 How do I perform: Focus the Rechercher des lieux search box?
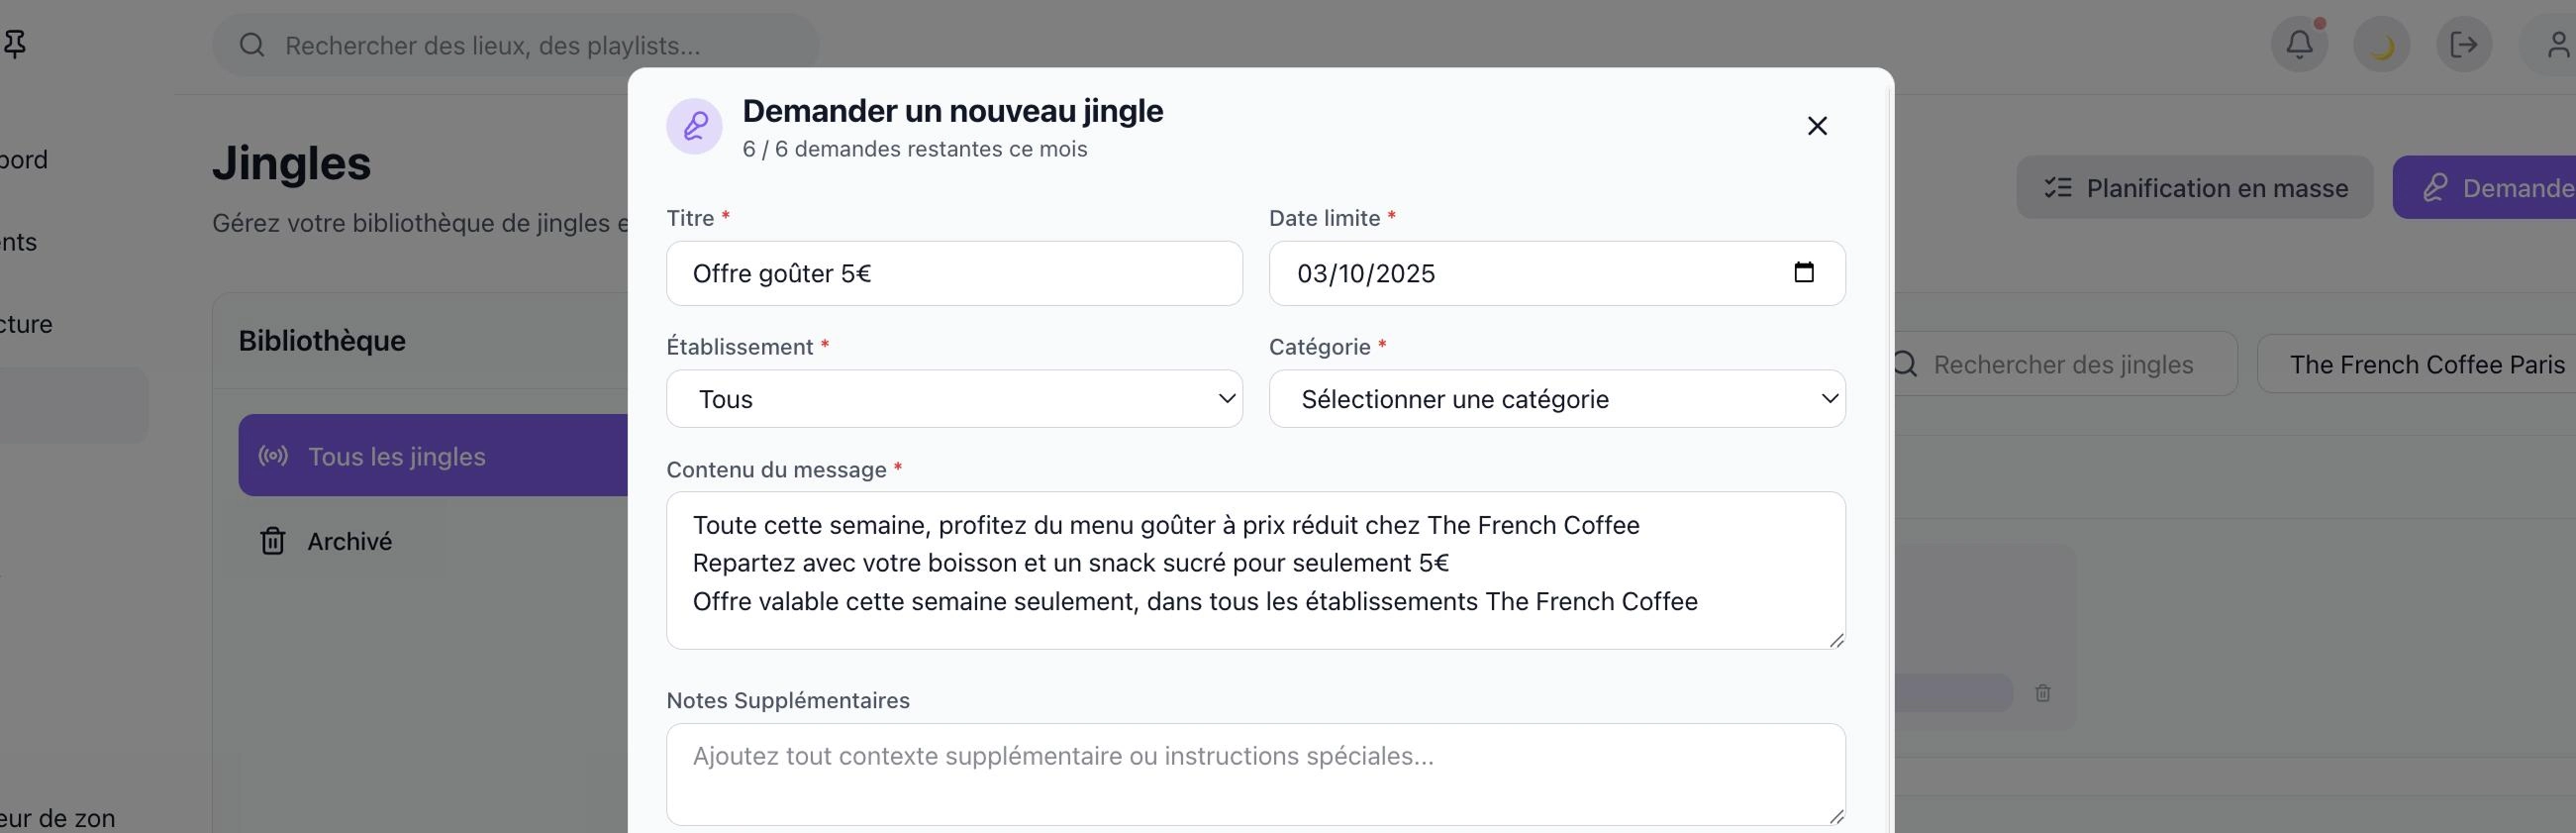(516, 45)
